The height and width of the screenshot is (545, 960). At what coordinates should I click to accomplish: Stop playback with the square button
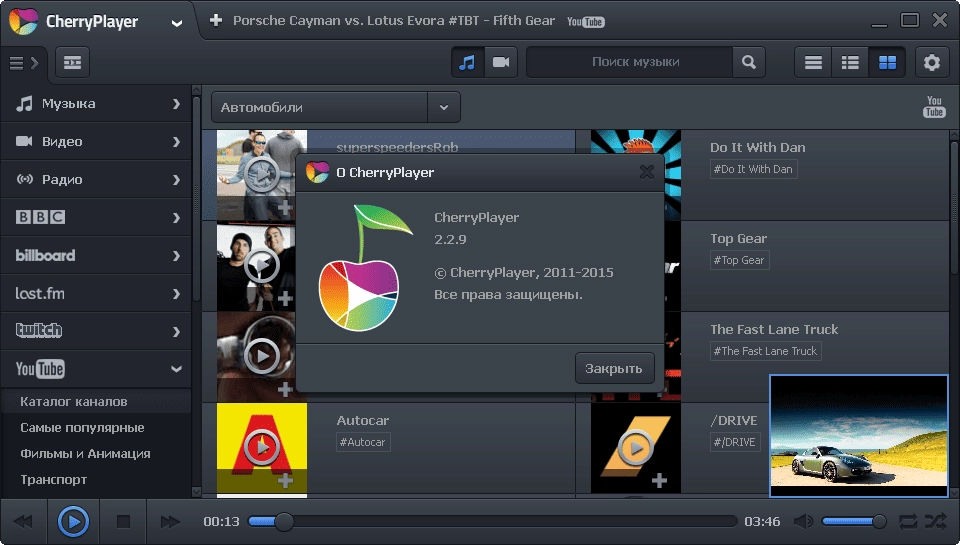coord(123,522)
